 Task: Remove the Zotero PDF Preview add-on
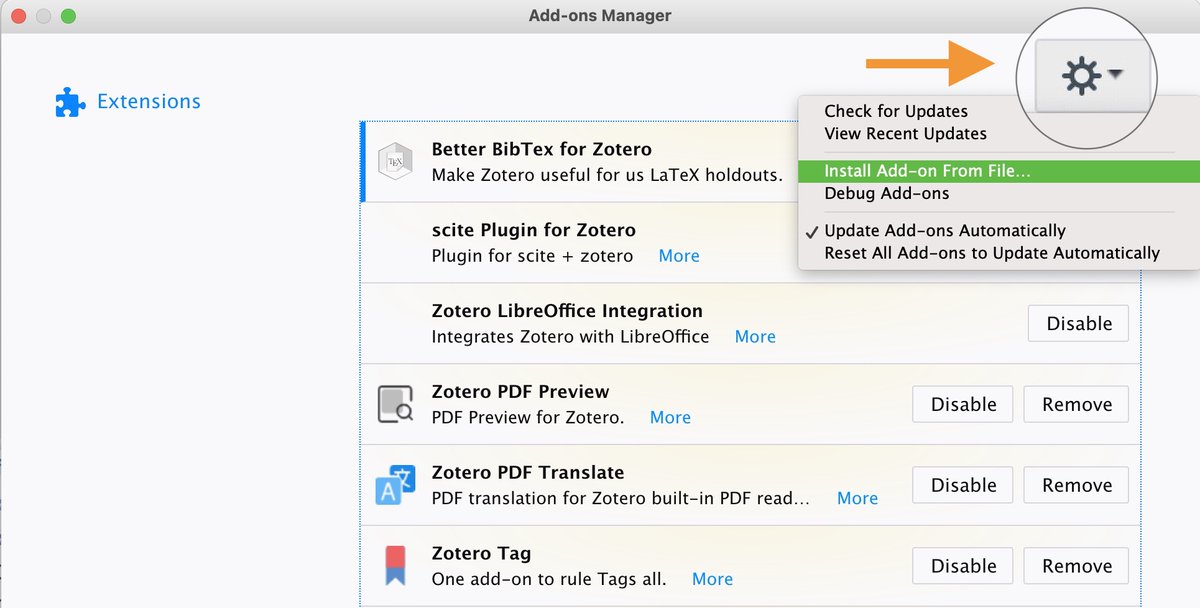click(1076, 404)
